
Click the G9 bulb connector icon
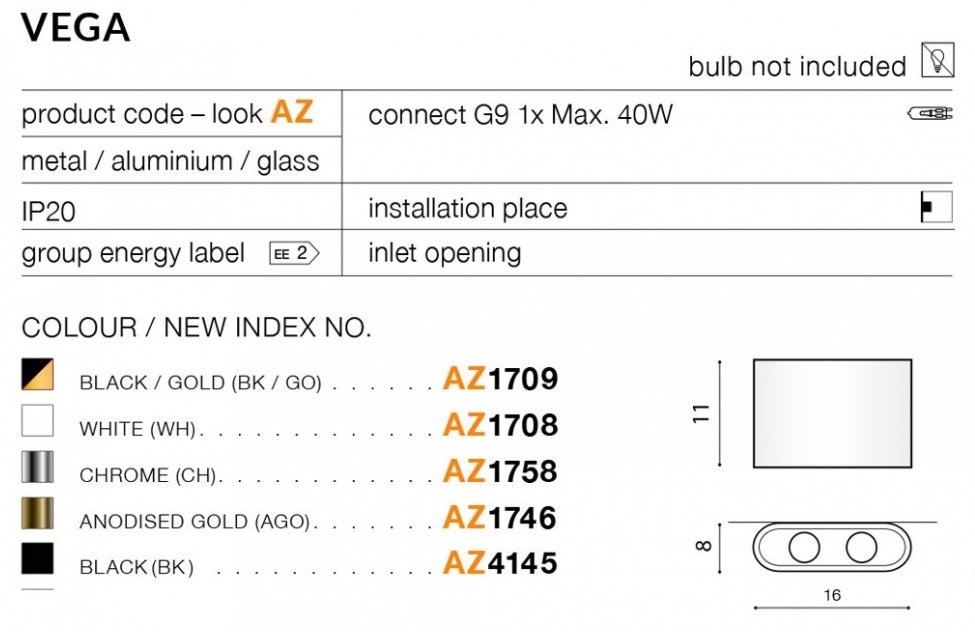click(x=929, y=114)
